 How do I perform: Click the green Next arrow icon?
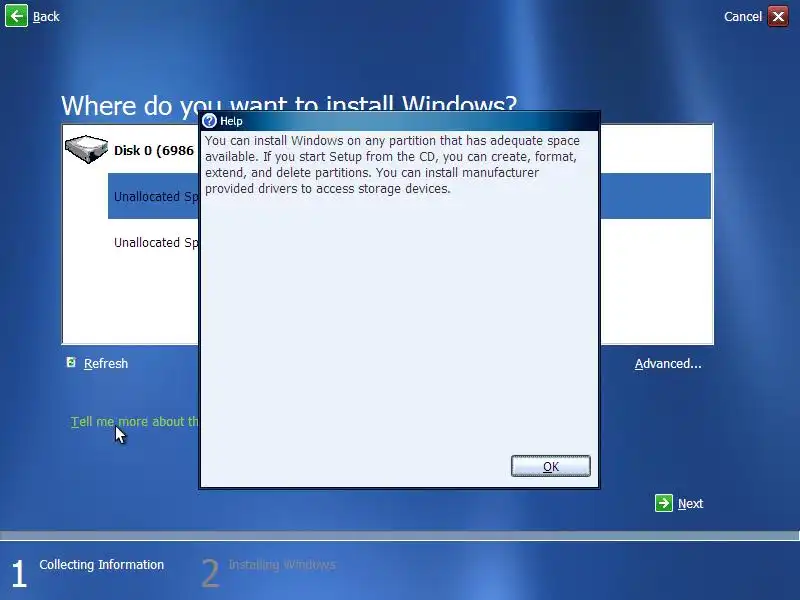point(663,503)
